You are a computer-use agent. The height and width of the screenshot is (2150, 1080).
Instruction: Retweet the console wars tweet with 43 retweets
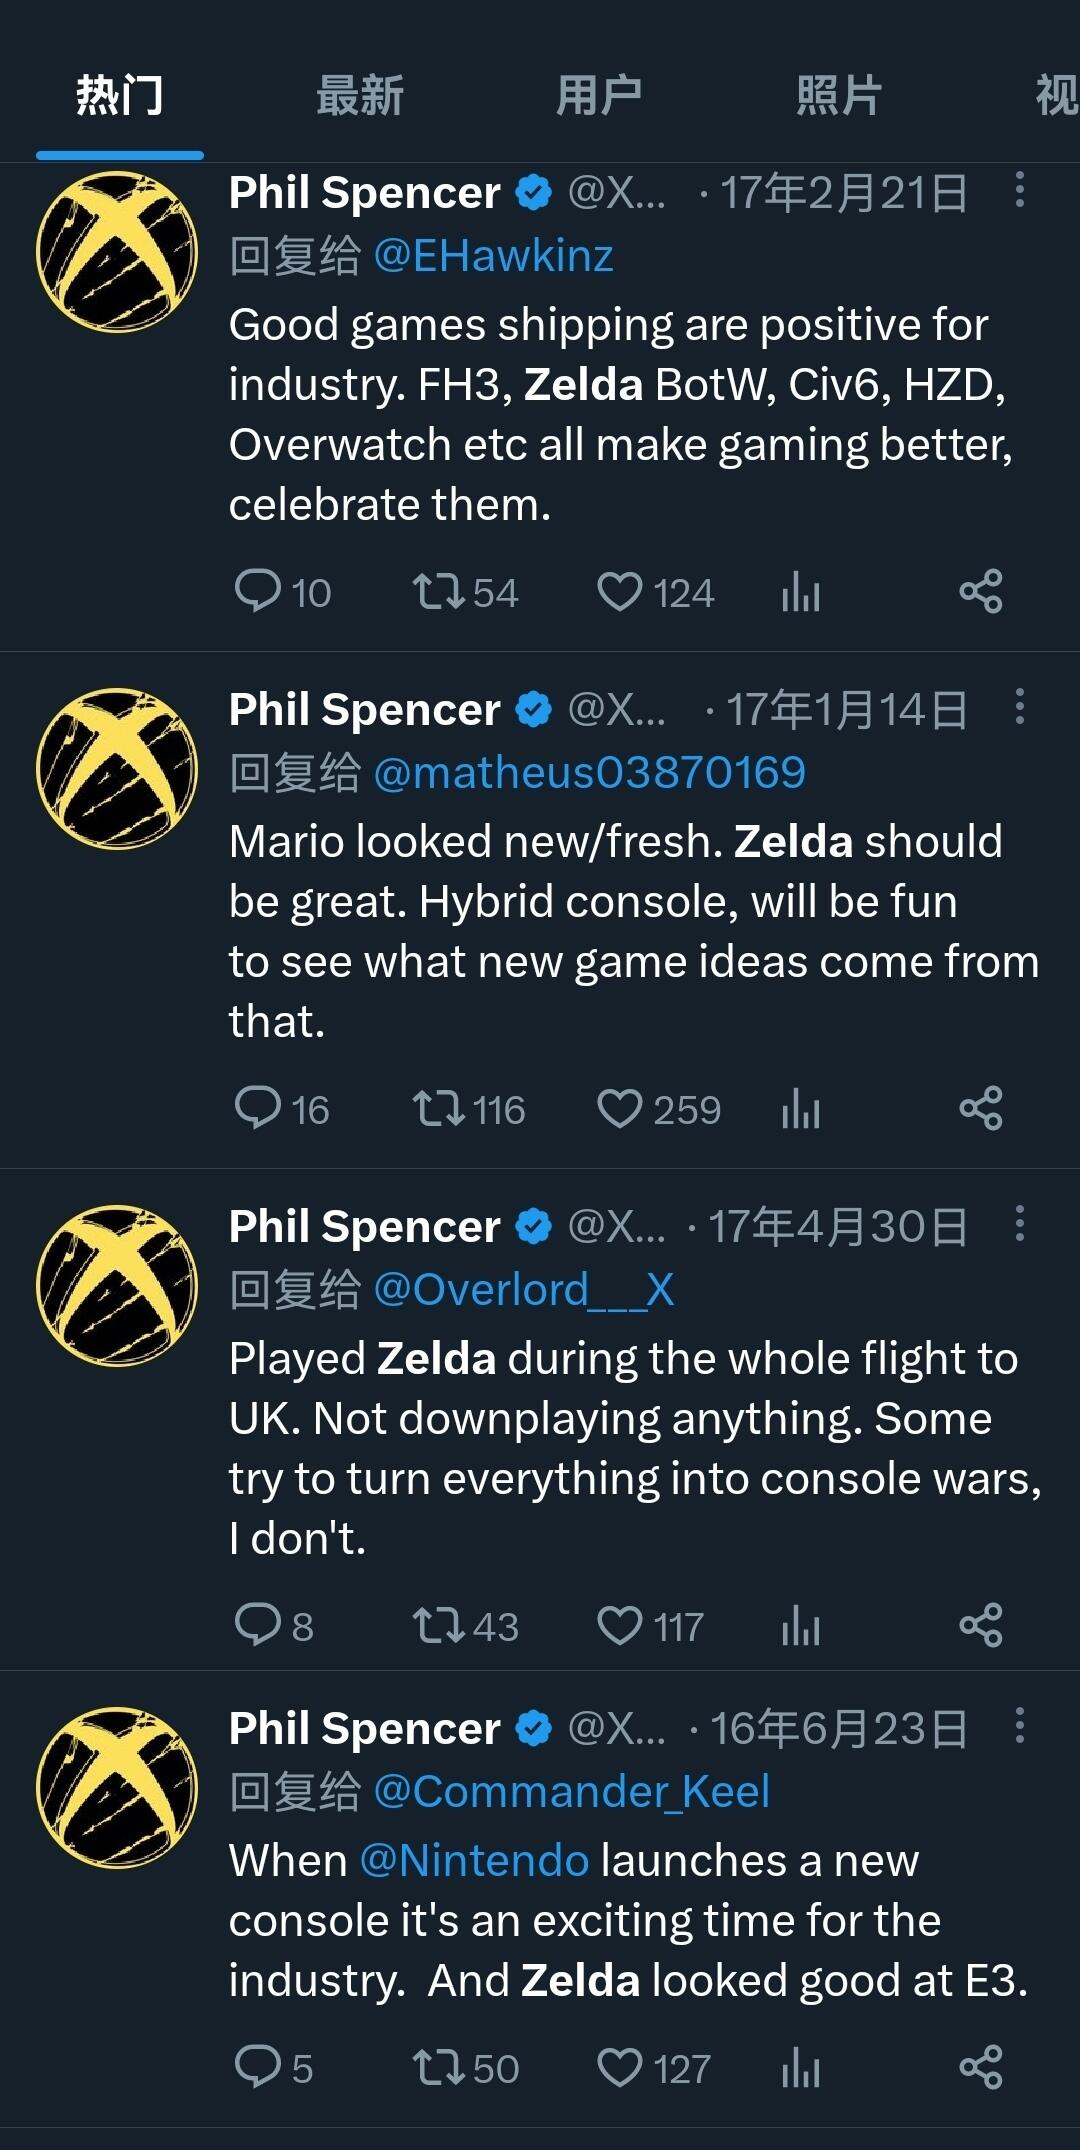(x=465, y=1626)
